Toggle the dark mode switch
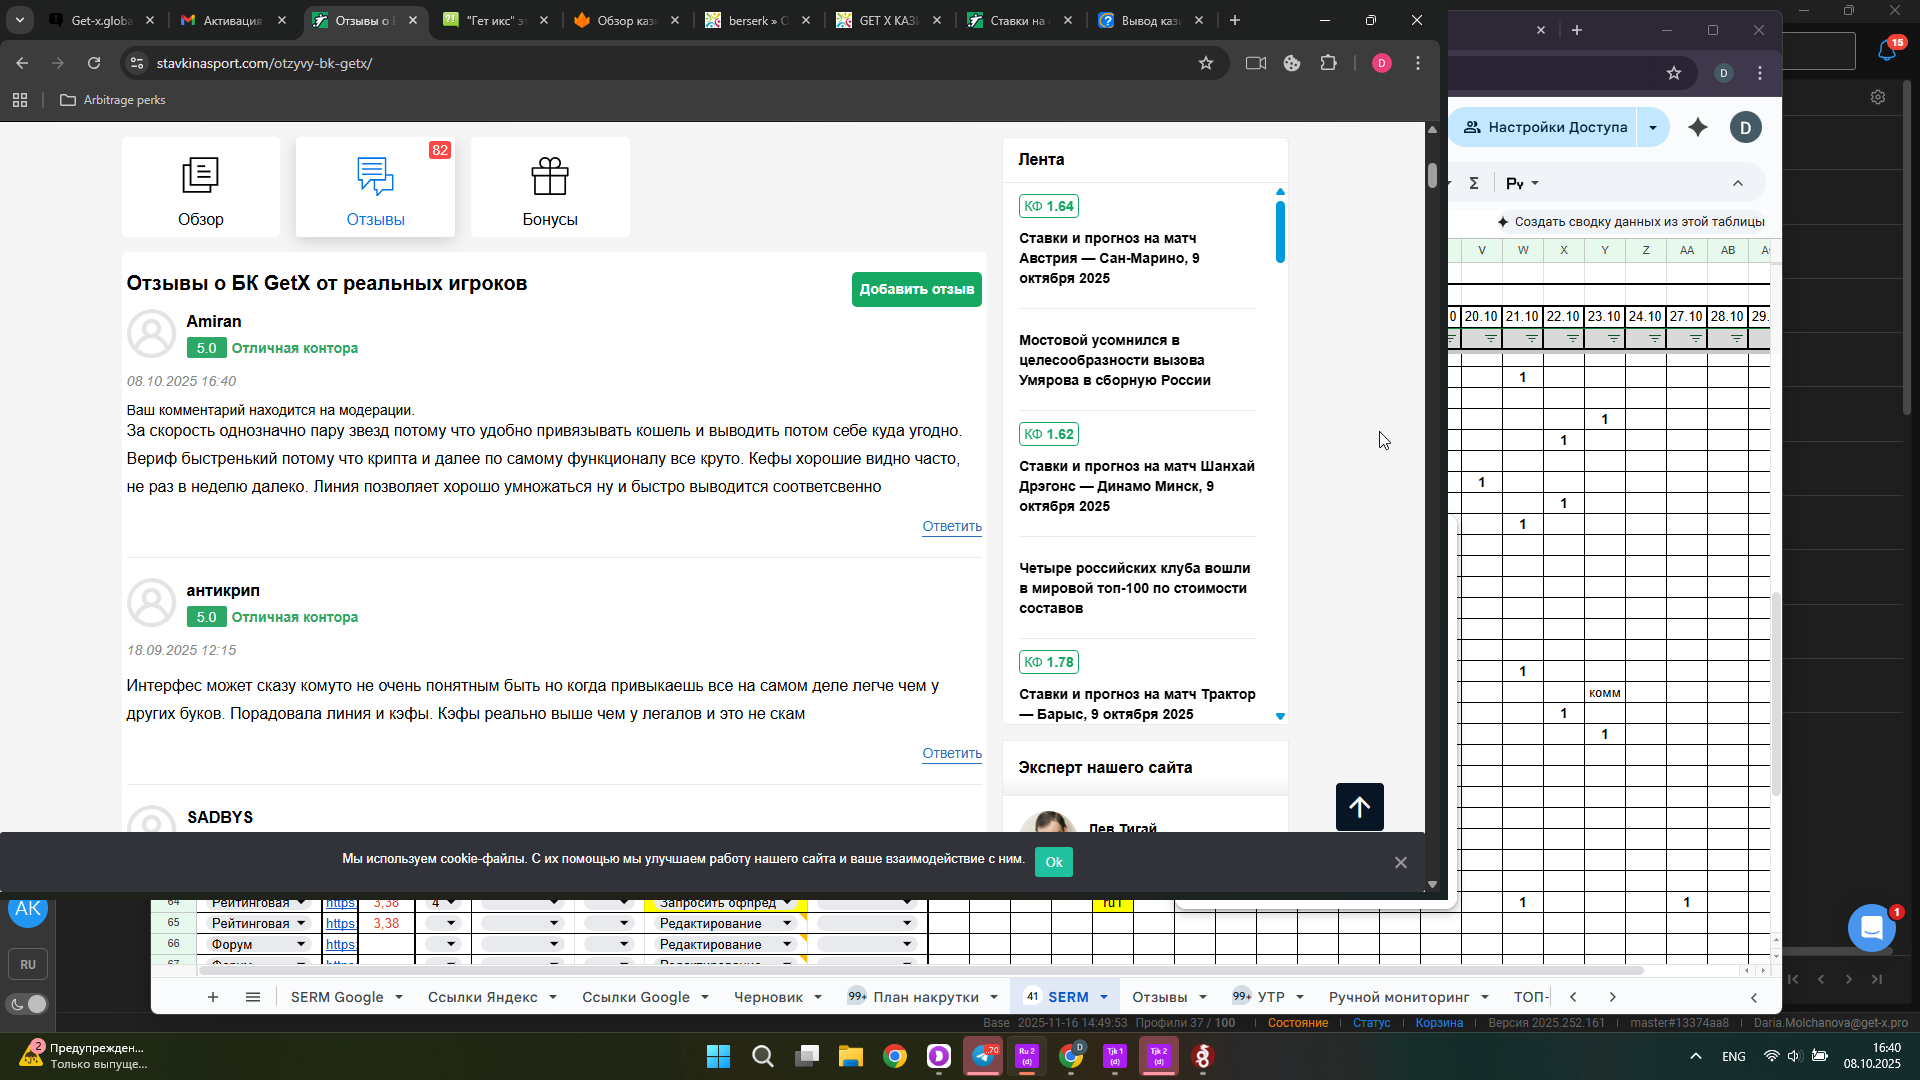Image resolution: width=1920 pixels, height=1080 pixels. 28,1004
